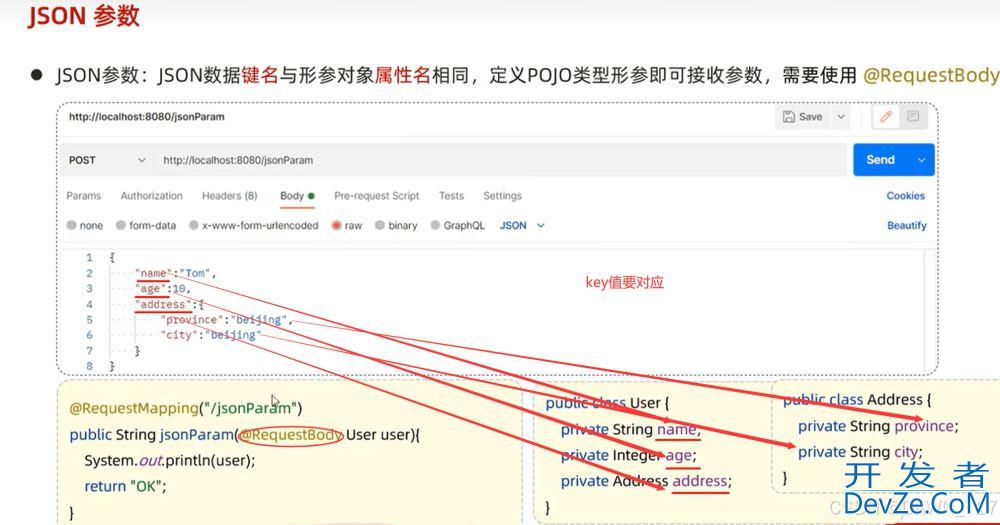The width and height of the screenshot is (1000, 525).
Task: Click the pencil edit icon
Action: (x=886, y=116)
